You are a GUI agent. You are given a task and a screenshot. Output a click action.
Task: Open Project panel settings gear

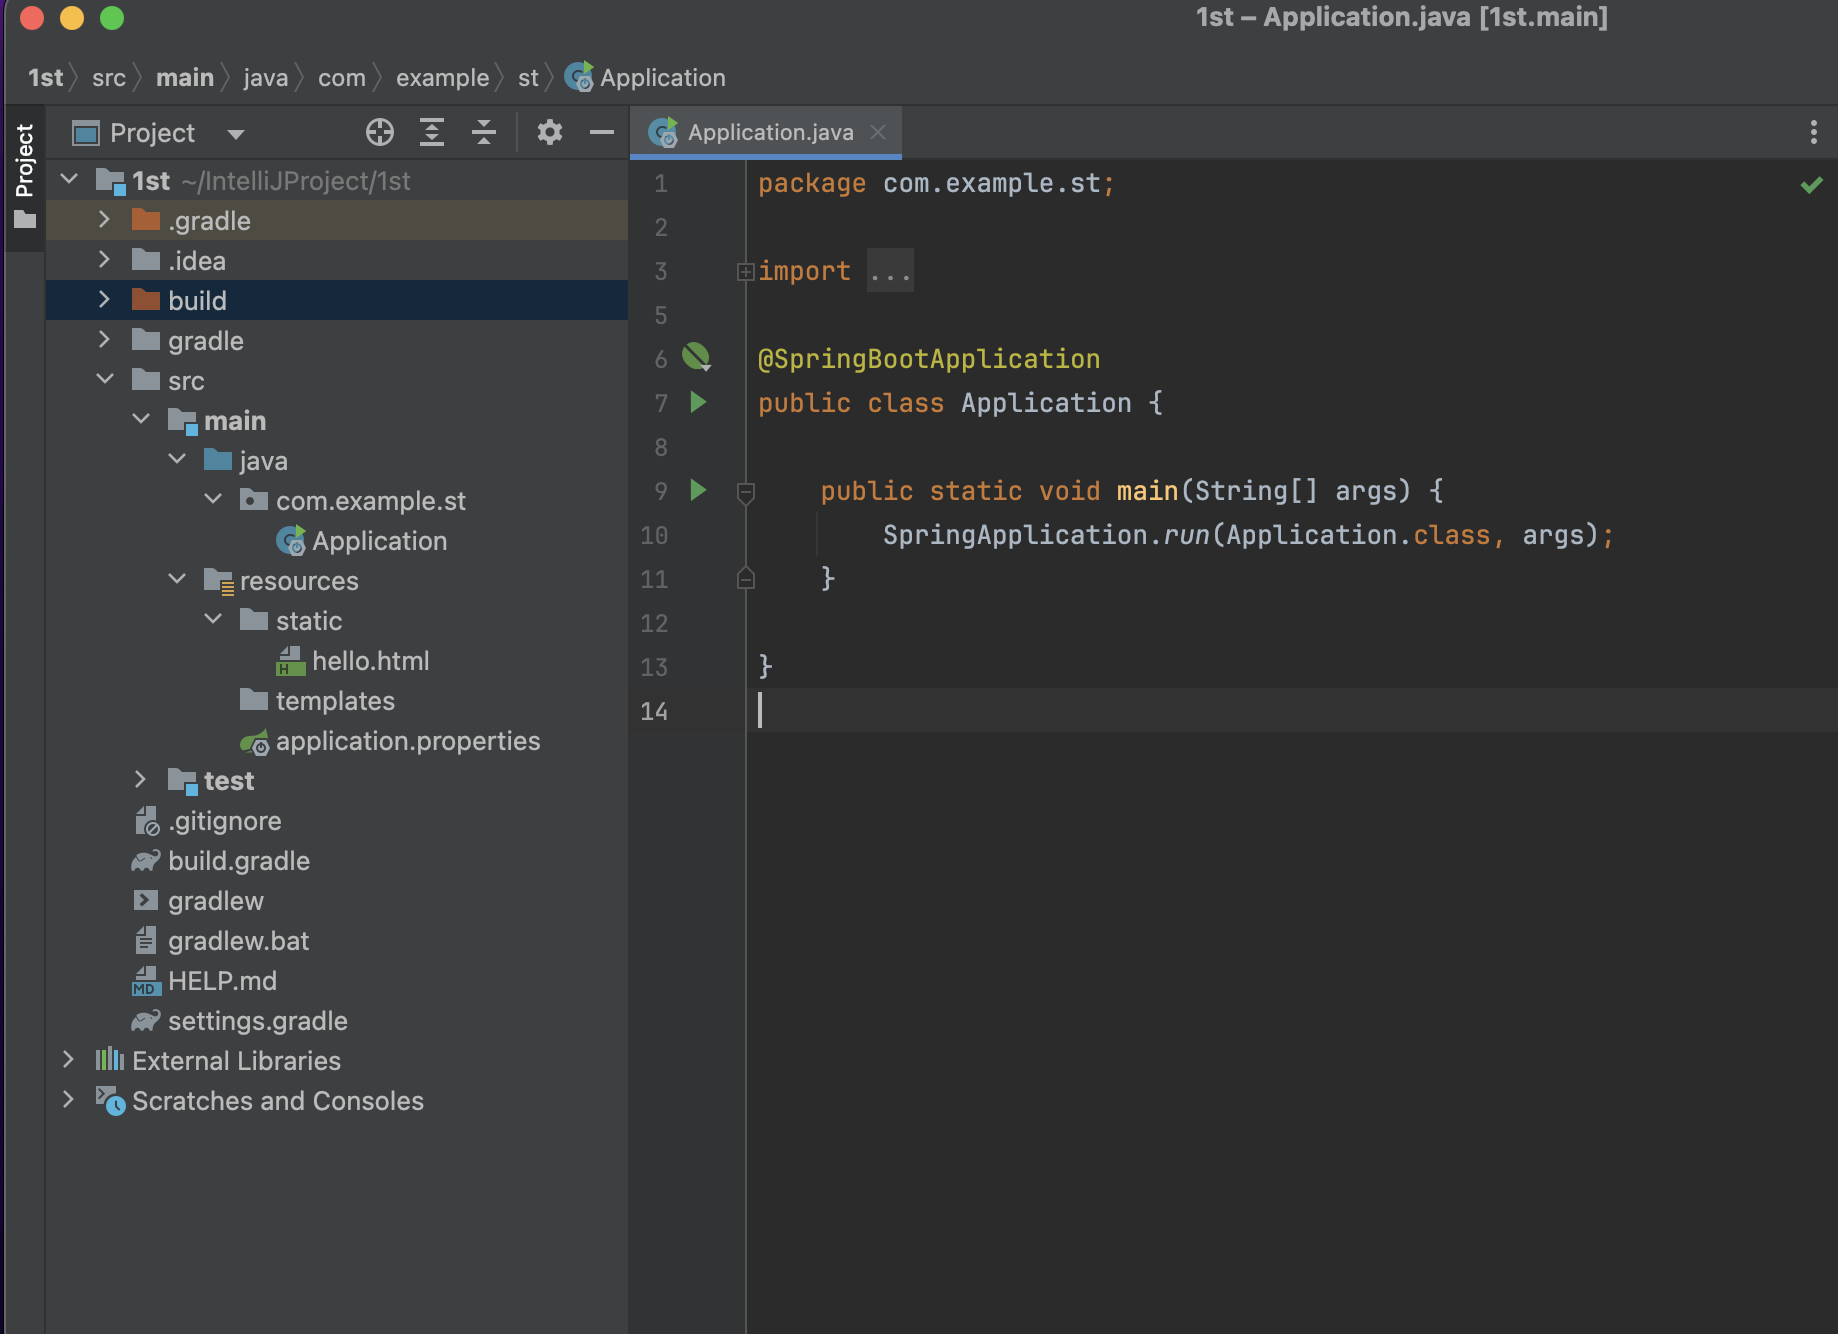(x=550, y=132)
